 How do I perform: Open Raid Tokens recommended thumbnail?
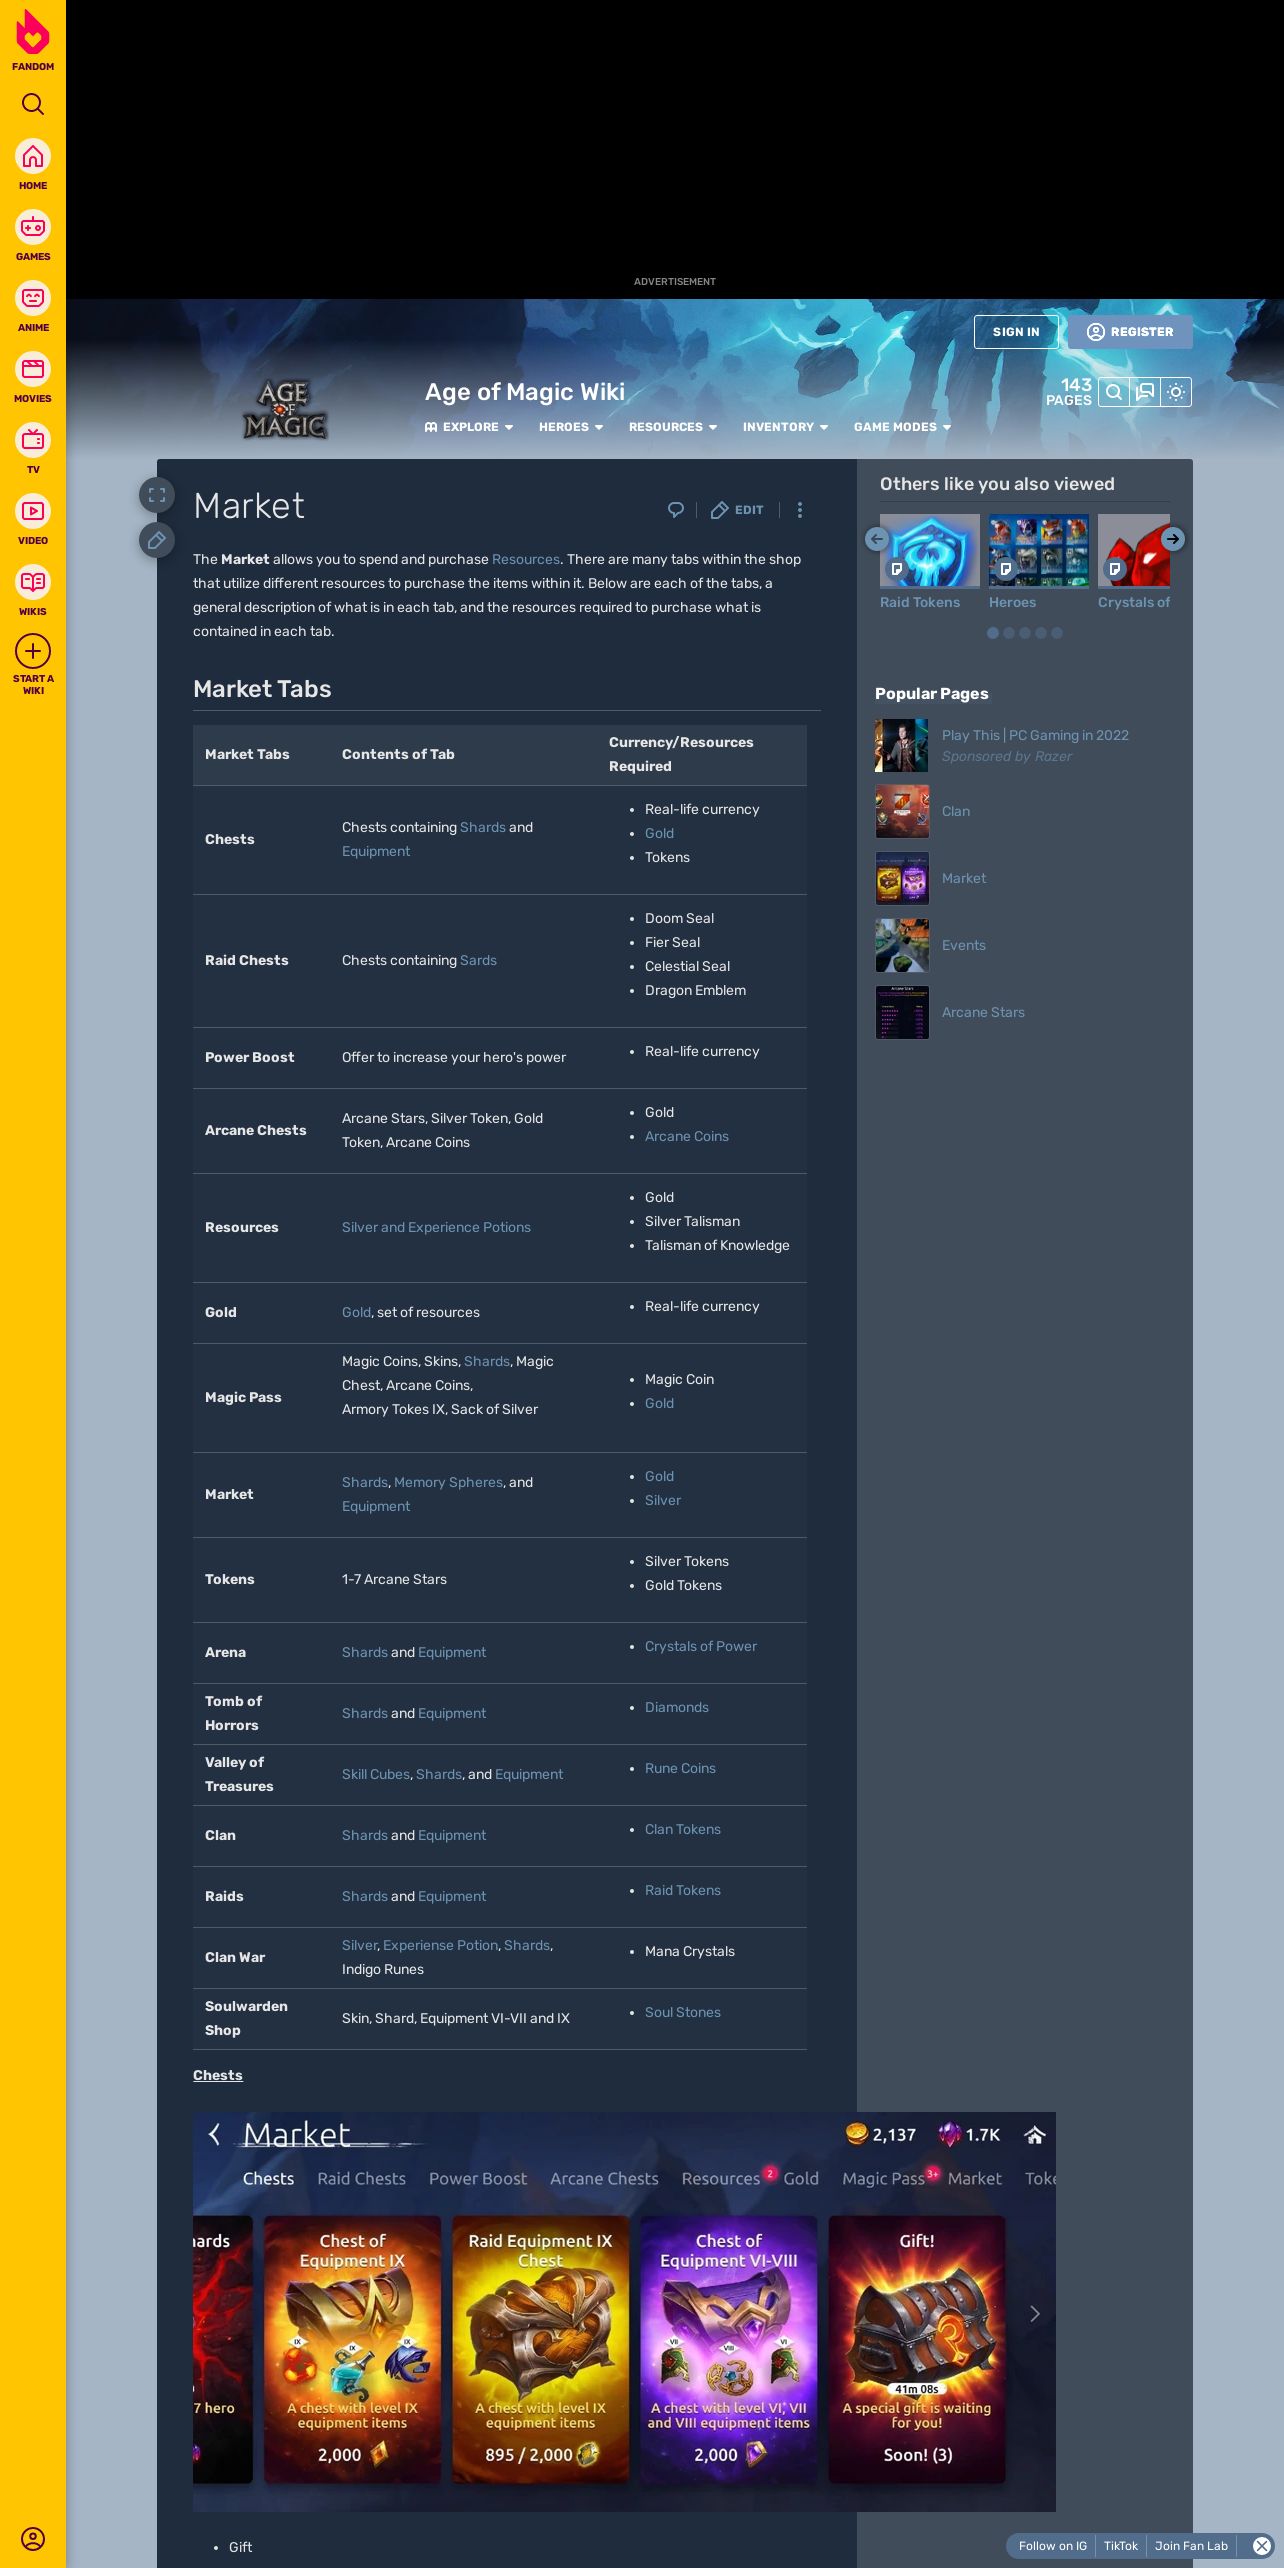coord(930,550)
